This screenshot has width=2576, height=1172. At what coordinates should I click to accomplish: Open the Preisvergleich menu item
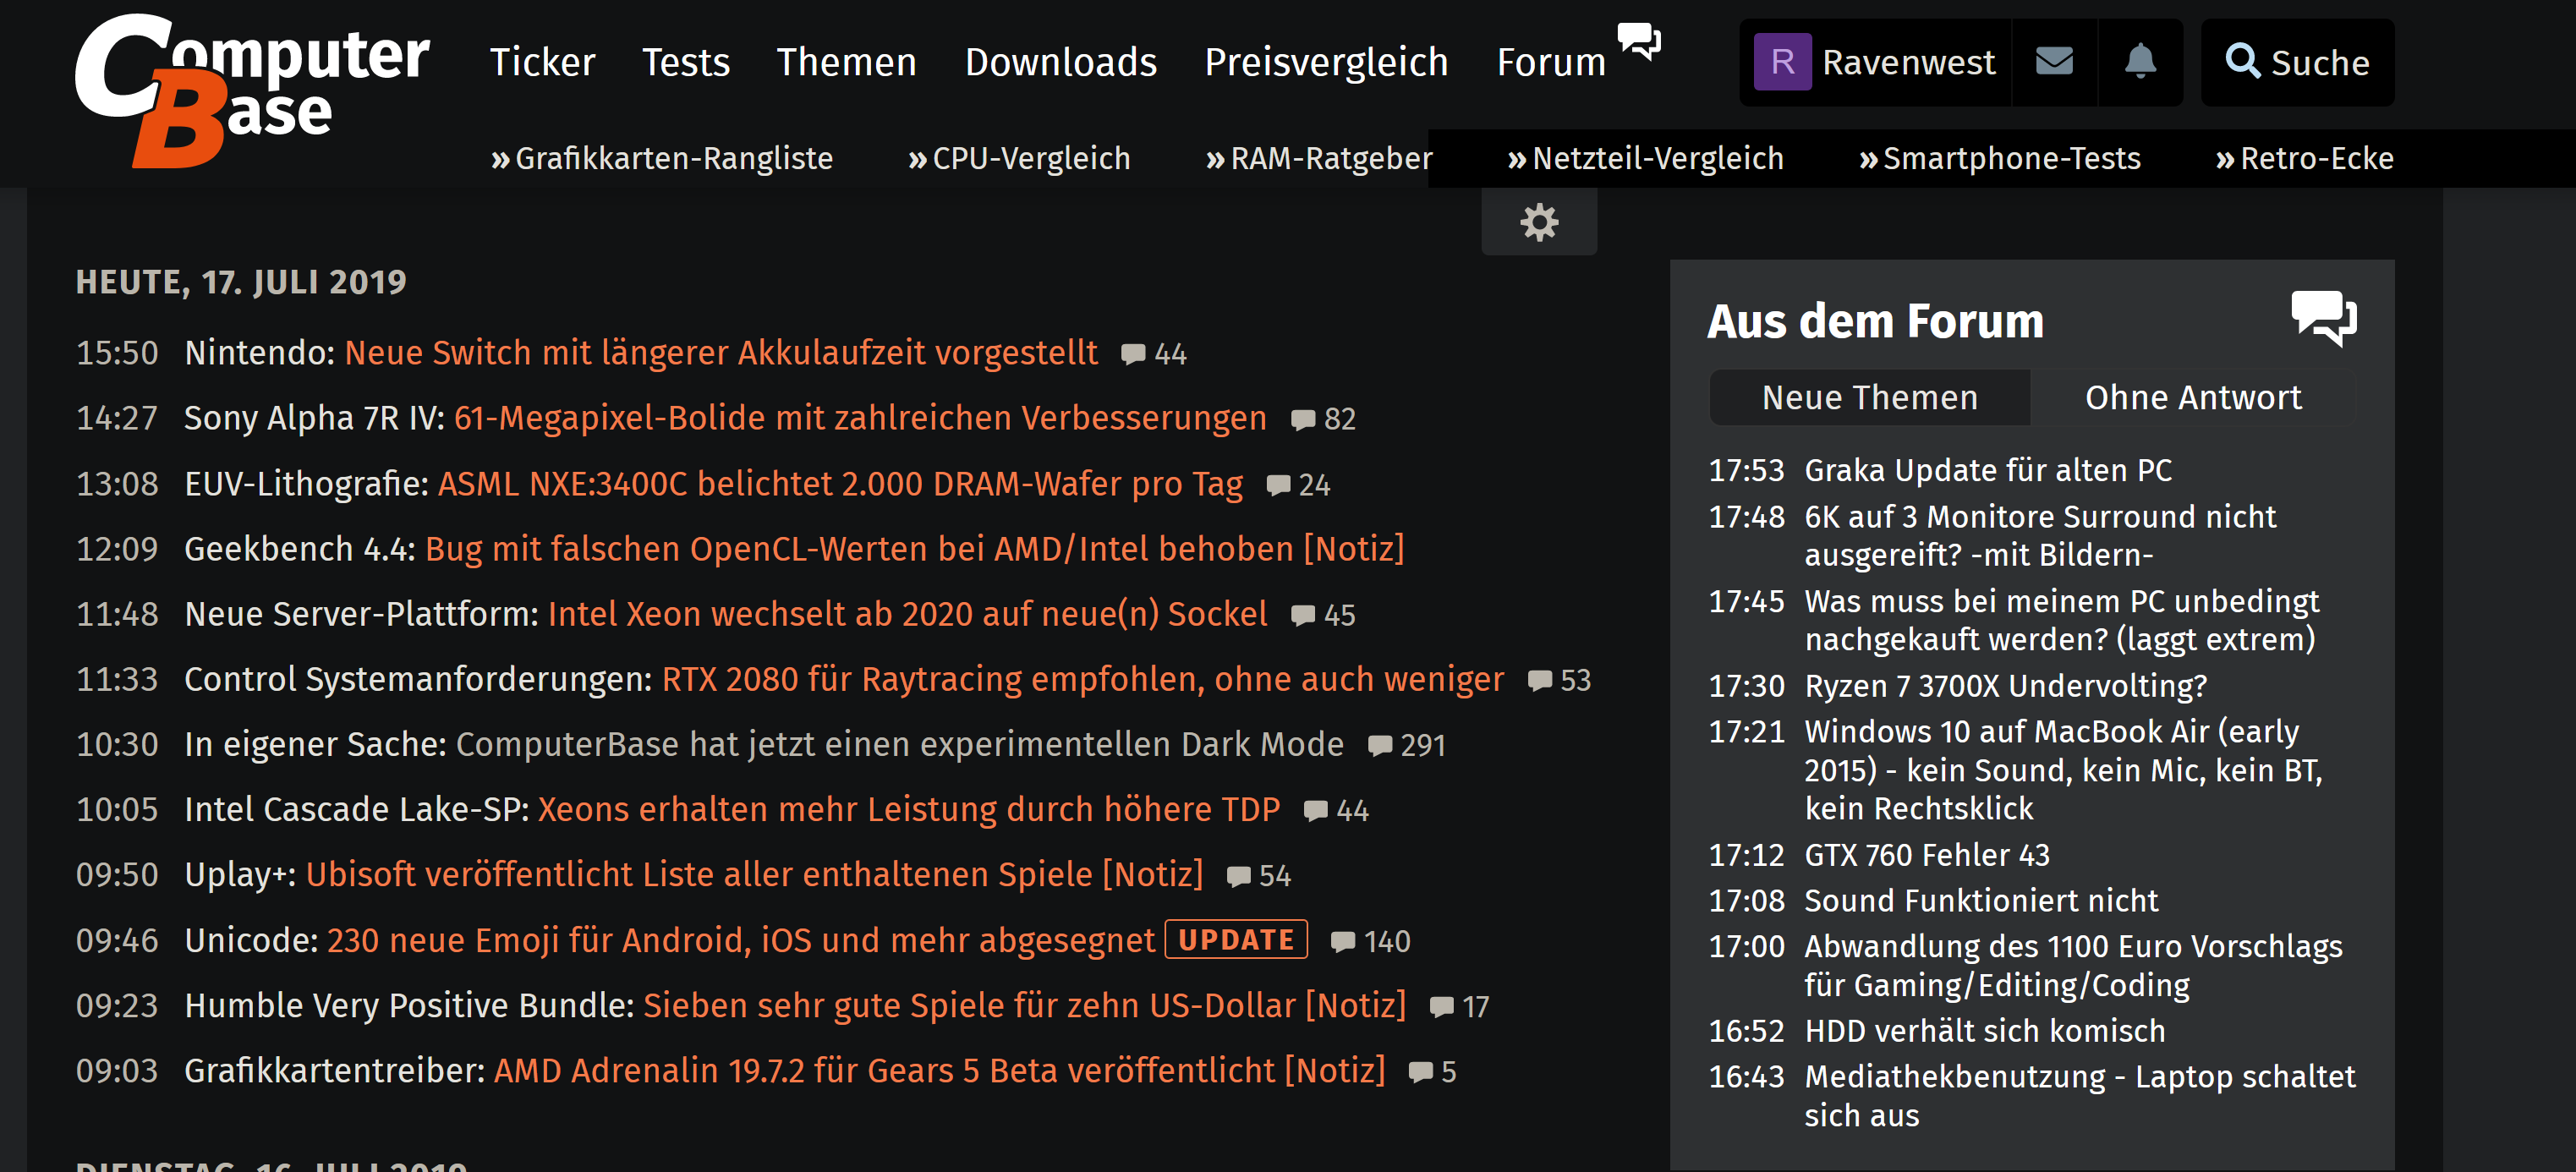[1325, 62]
